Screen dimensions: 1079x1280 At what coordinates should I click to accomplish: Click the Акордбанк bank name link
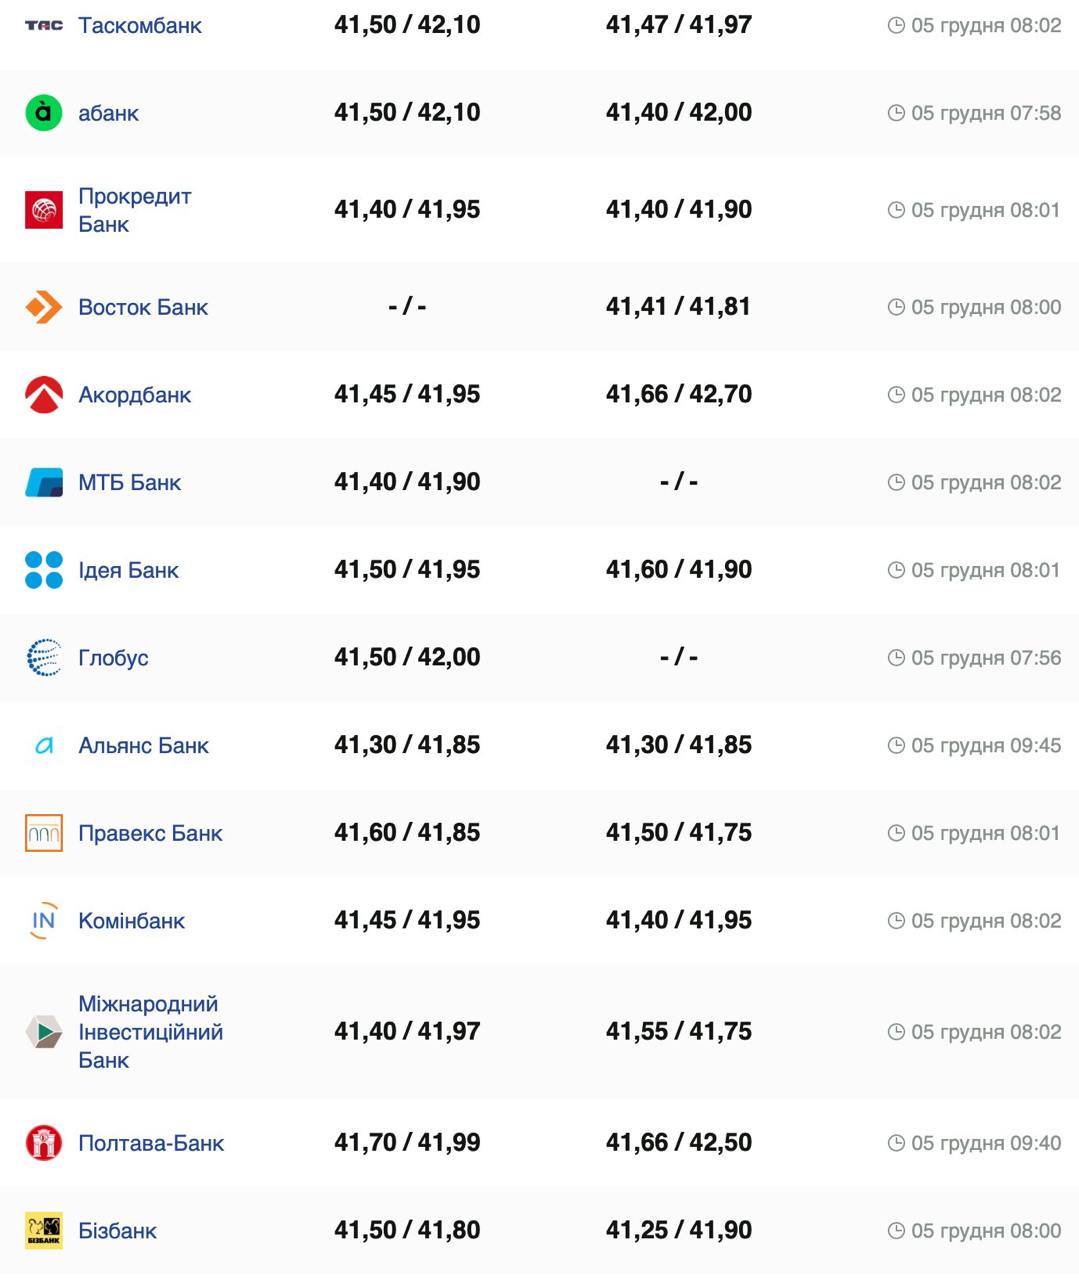coord(134,395)
